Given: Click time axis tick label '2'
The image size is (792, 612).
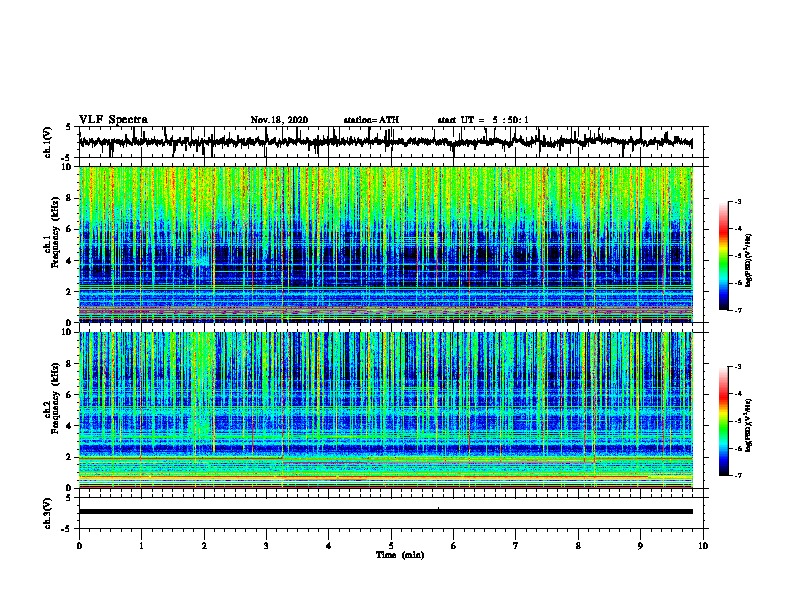Looking at the screenshot, I should 204,546.
